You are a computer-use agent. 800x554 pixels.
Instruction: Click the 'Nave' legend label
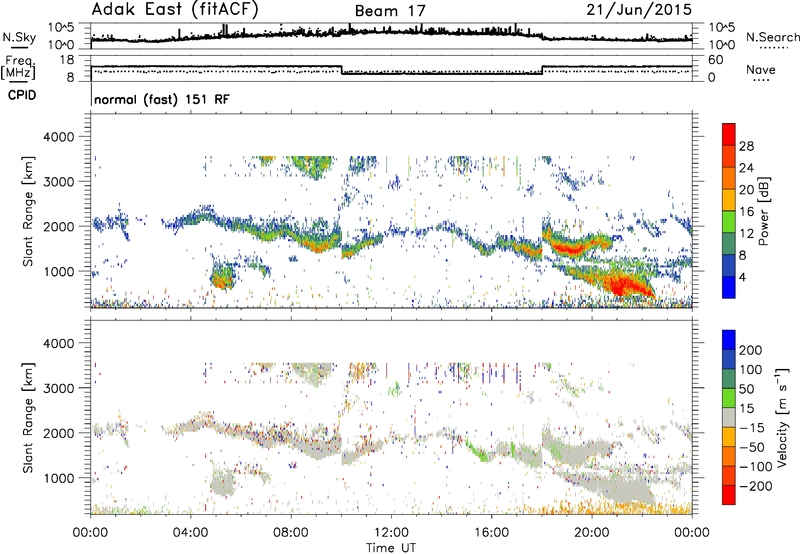click(x=760, y=69)
